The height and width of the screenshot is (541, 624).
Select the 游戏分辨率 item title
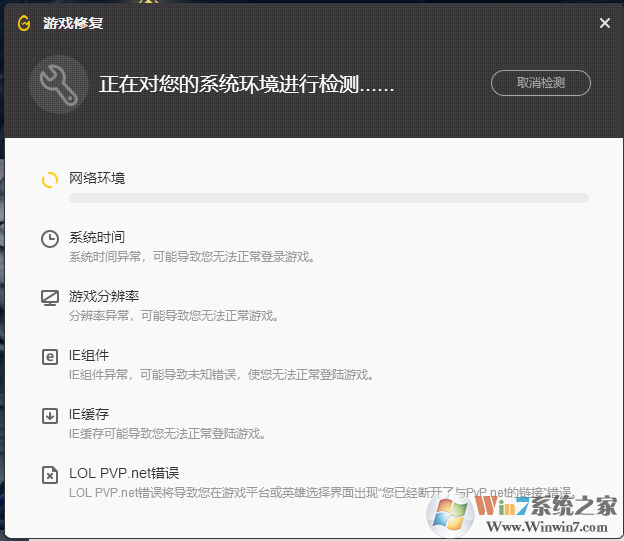click(x=104, y=296)
